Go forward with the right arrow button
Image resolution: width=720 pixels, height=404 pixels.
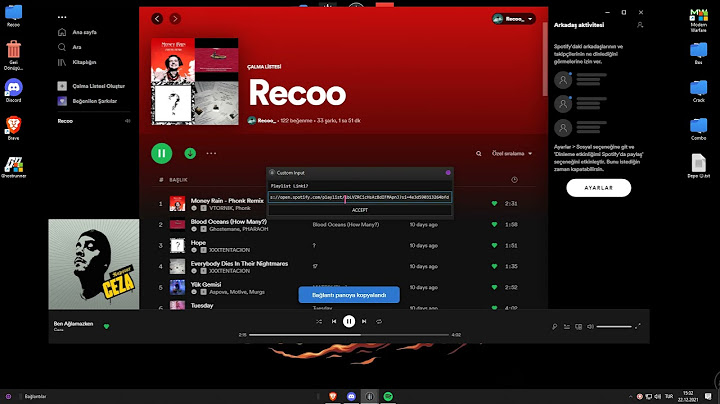tap(175, 19)
